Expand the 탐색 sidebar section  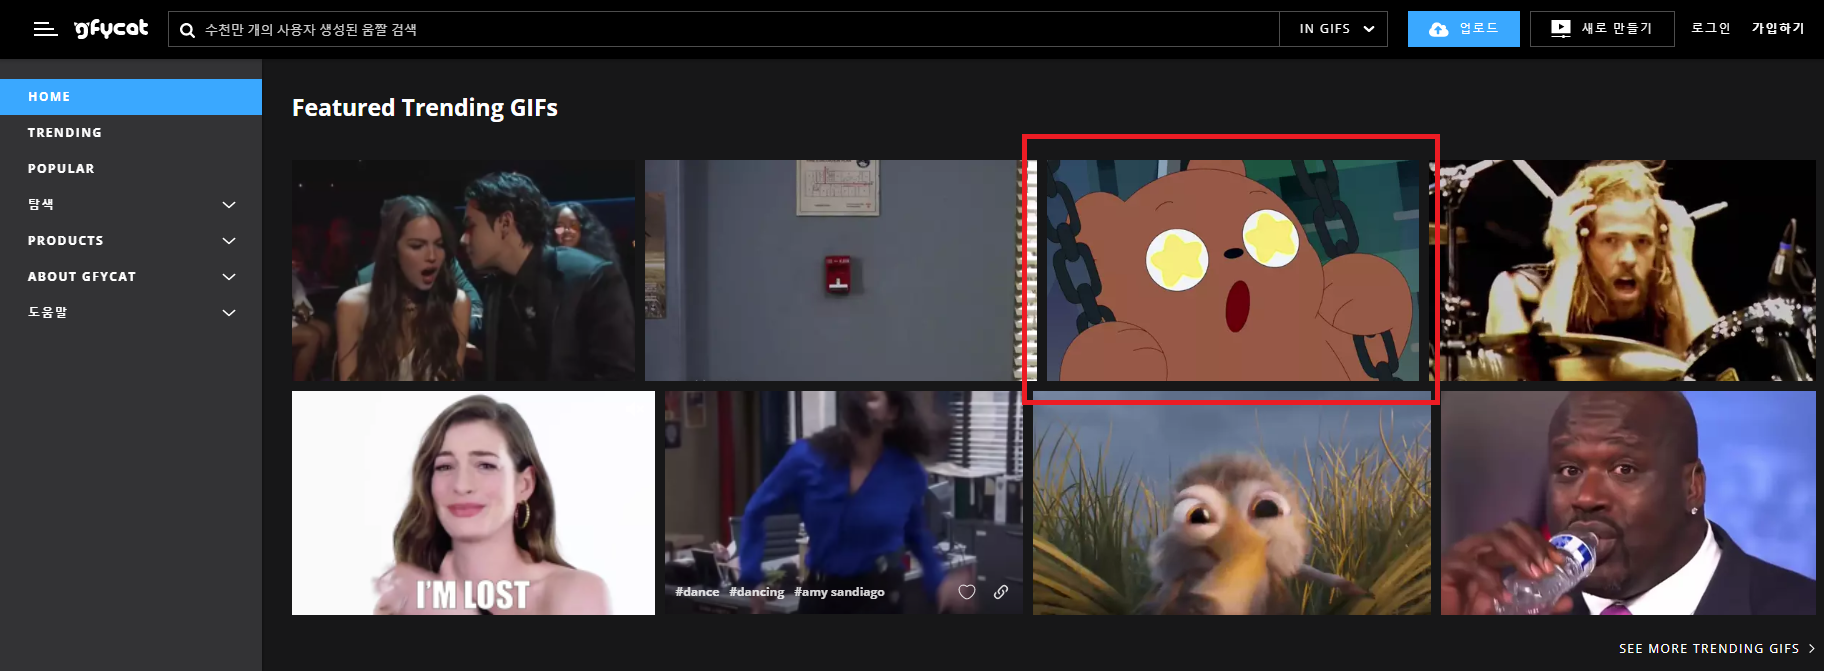pos(131,205)
